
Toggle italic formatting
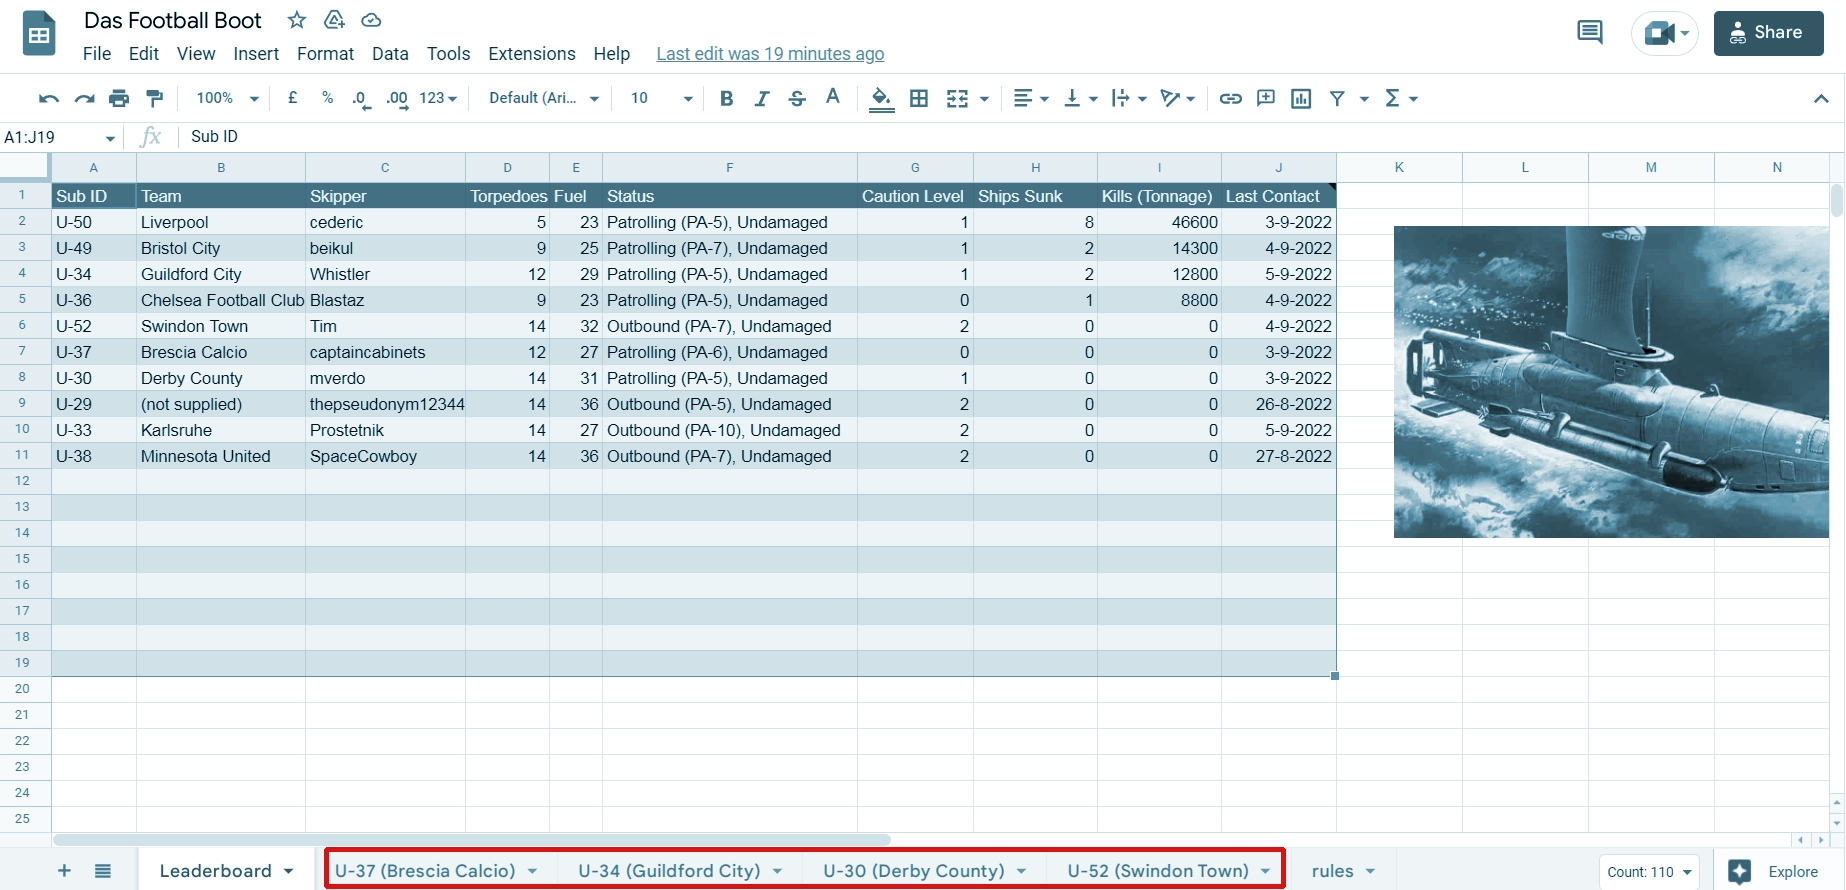pos(762,98)
